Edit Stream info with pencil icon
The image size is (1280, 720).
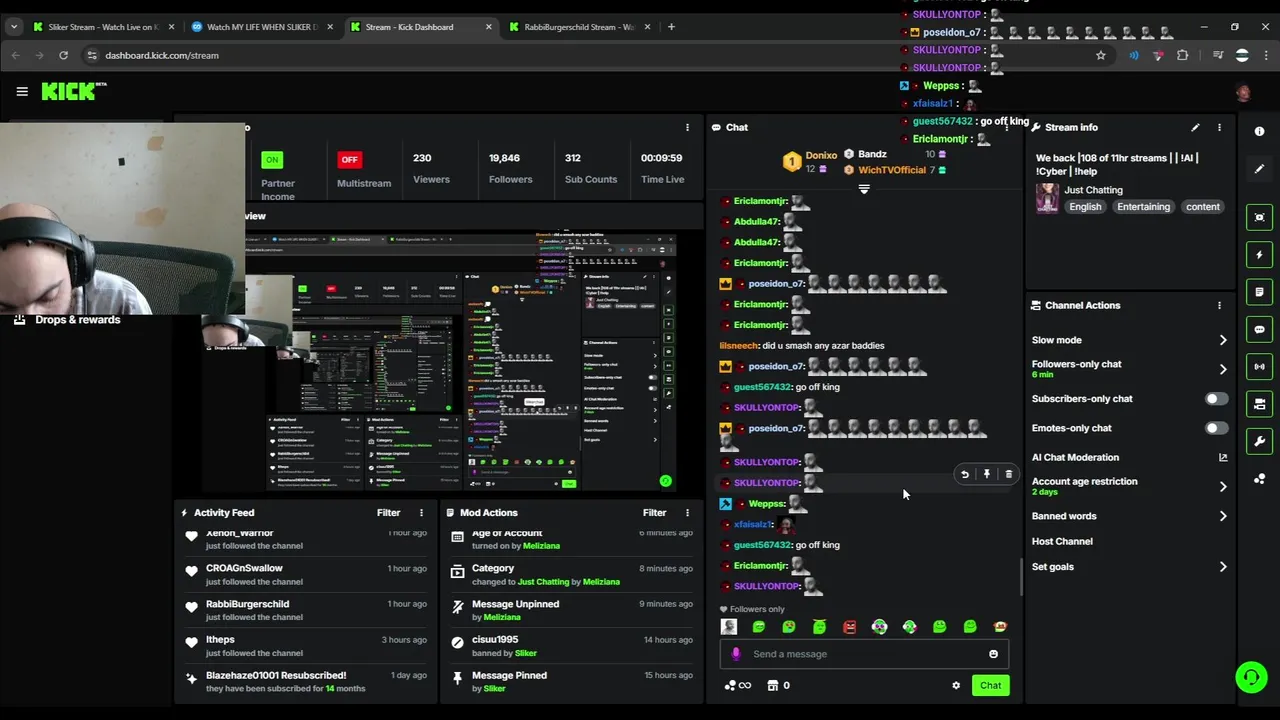tap(1195, 128)
